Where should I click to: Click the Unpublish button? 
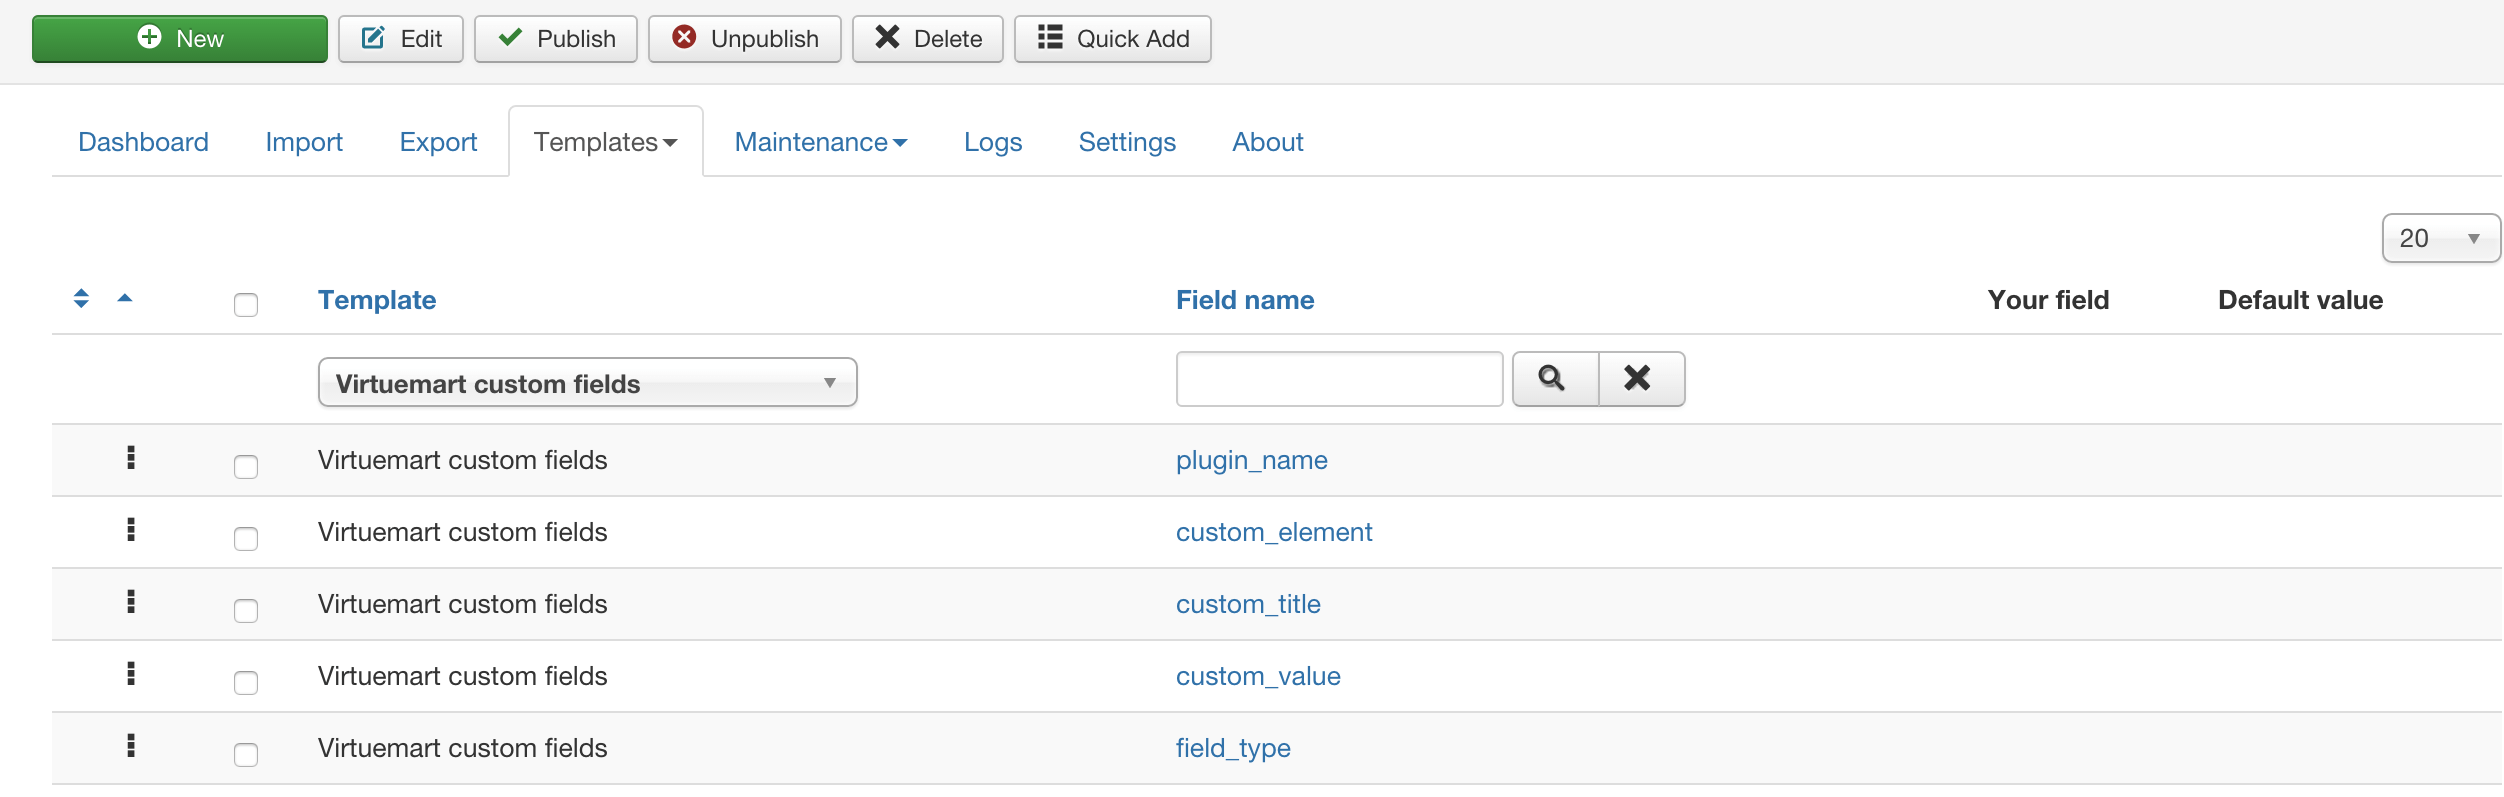[x=745, y=39]
